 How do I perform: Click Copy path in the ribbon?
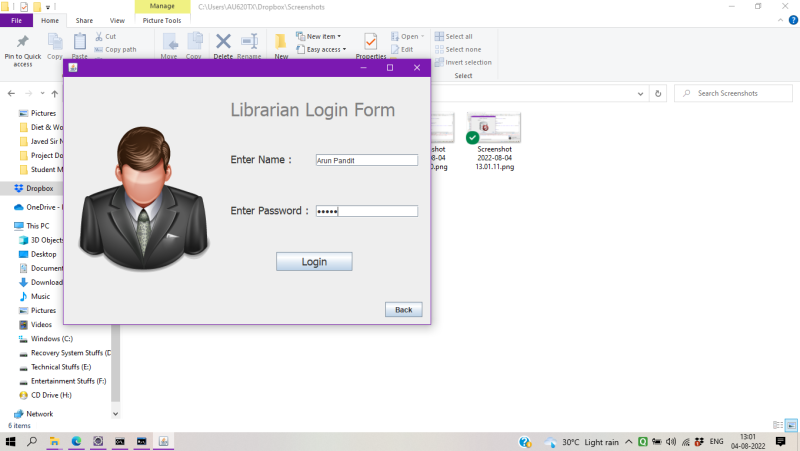click(x=115, y=49)
